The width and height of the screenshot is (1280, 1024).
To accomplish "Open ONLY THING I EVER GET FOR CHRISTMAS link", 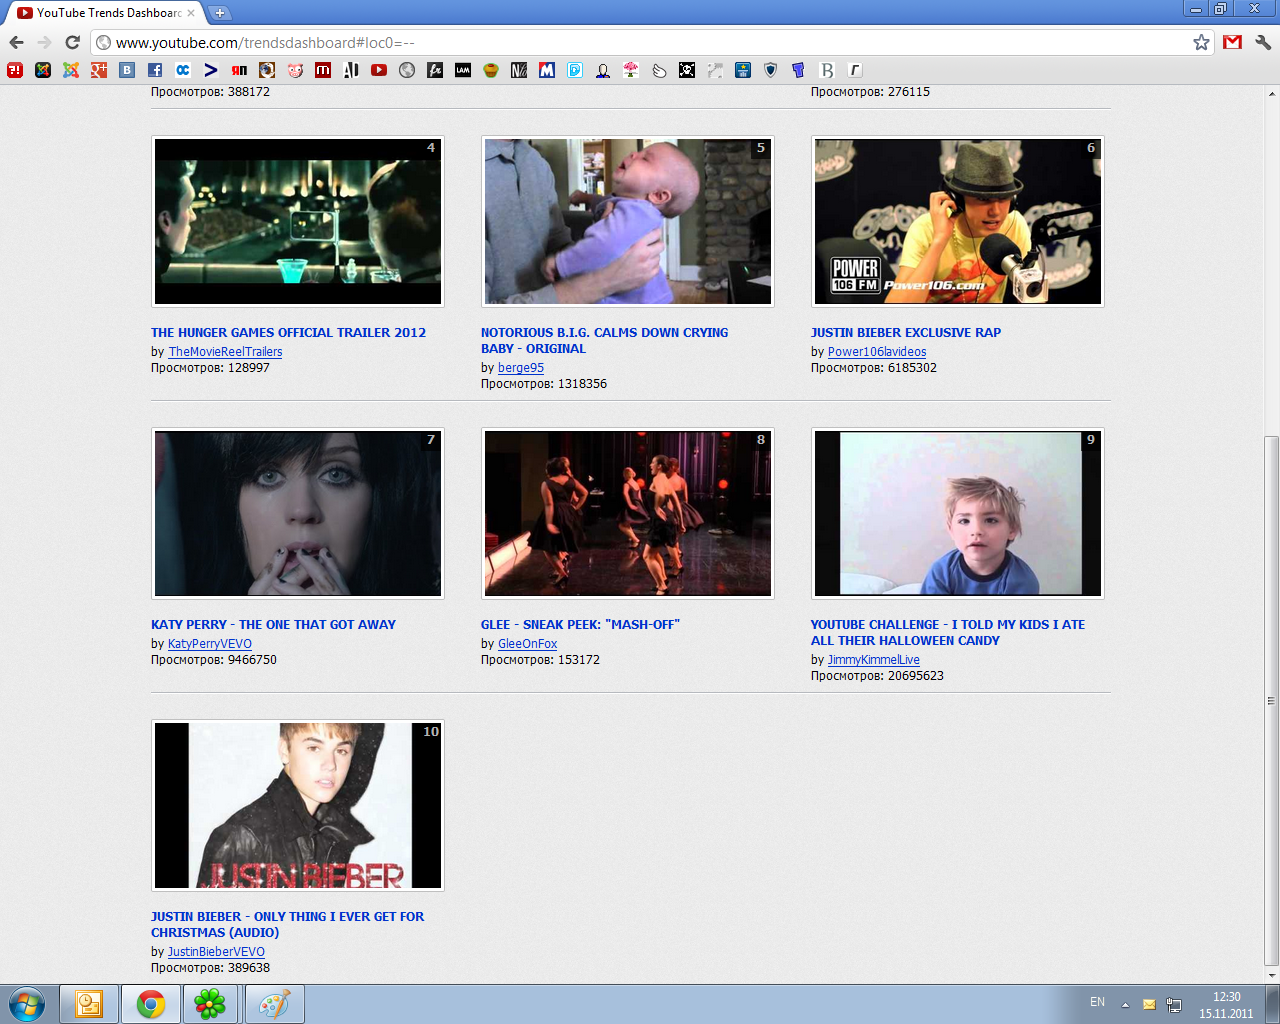I will (x=287, y=925).
